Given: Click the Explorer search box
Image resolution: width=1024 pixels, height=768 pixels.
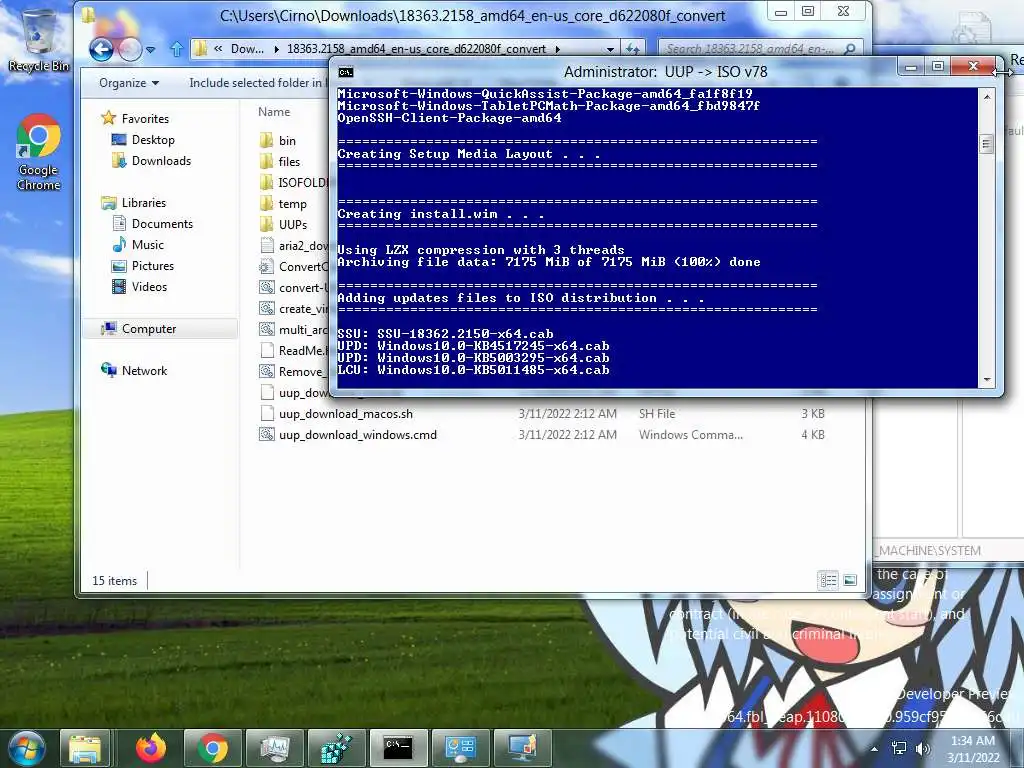Looking at the screenshot, I should (x=758, y=49).
